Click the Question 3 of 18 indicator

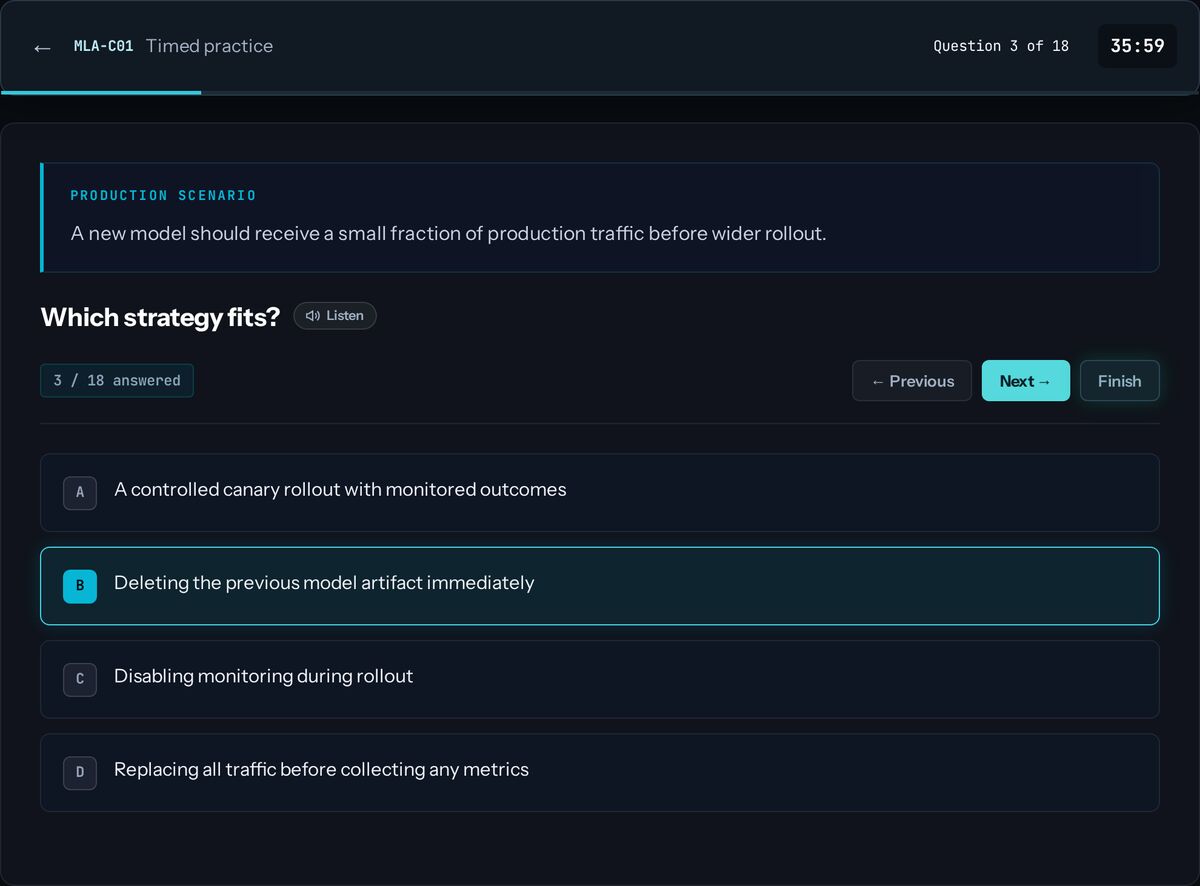(1001, 46)
